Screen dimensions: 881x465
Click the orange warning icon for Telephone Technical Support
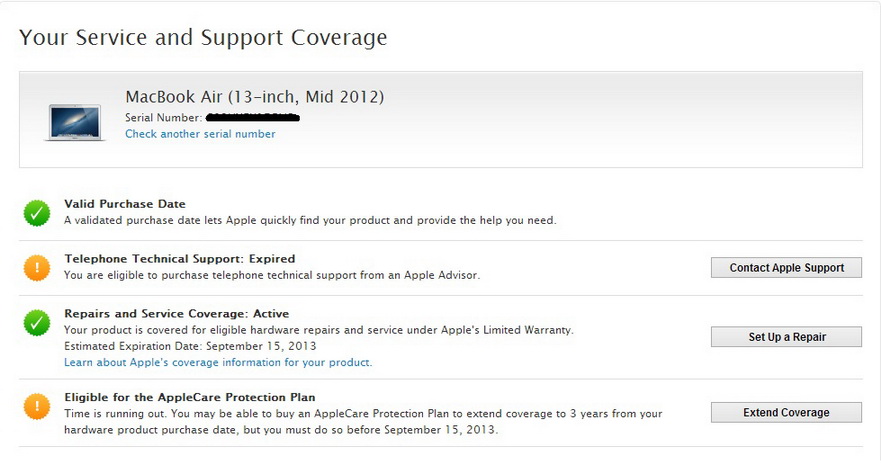pos(37,267)
